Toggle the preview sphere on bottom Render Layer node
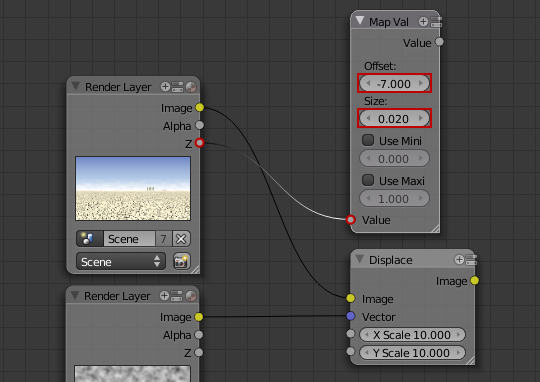Viewport: 540px width, 382px height. (190, 296)
